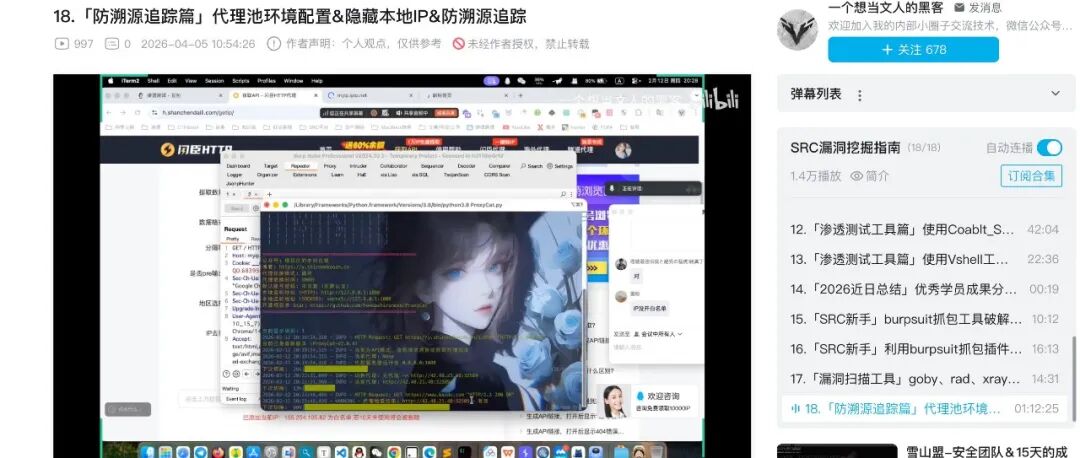1080x458 pixels.
Task: Open the Session menu in the iTerm2 menu bar
Action: click(214, 81)
